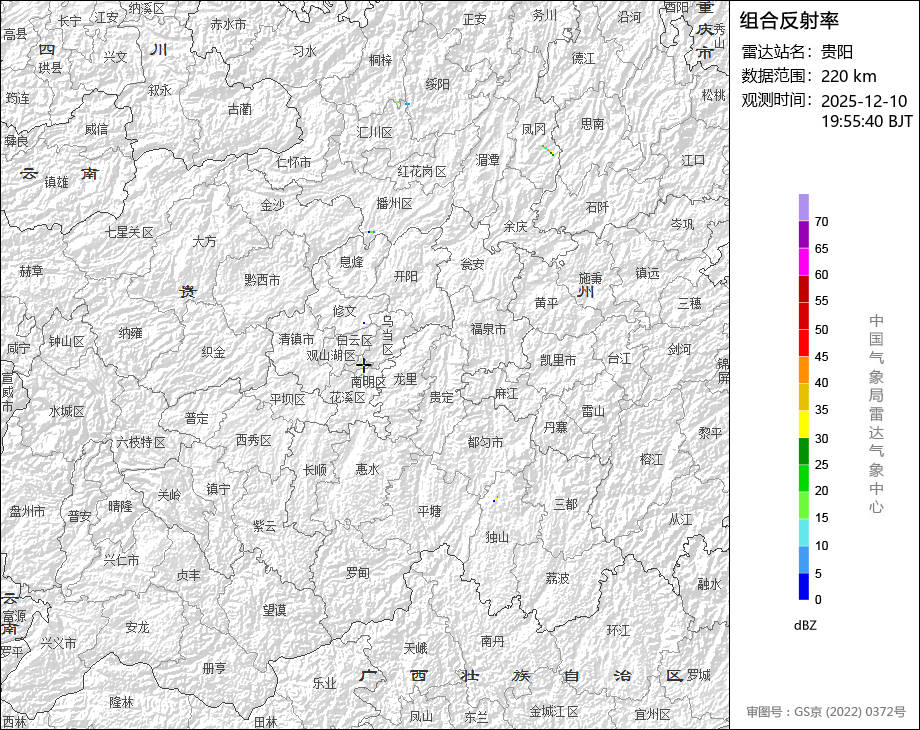Image resolution: width=920 pixels, height=730 pixels.
Task: Click the 独山 map label
Action: pyautogui.click(x=497, y=537)
